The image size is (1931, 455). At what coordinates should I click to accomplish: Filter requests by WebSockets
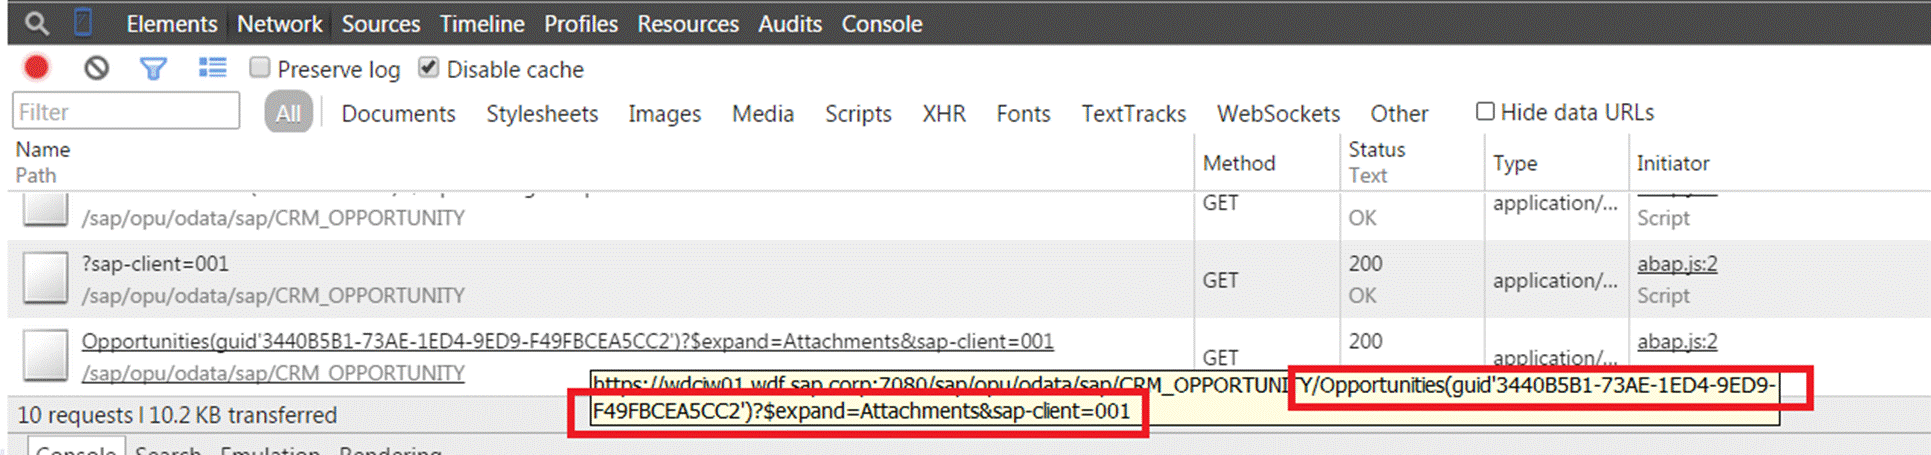tap(1278, 114)
